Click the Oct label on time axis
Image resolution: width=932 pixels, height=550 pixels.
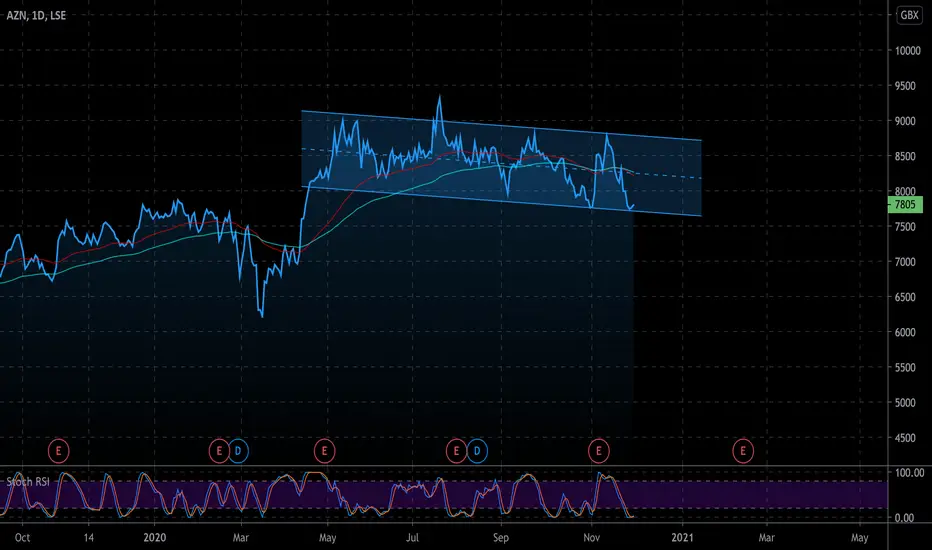(x=23, y=538)
